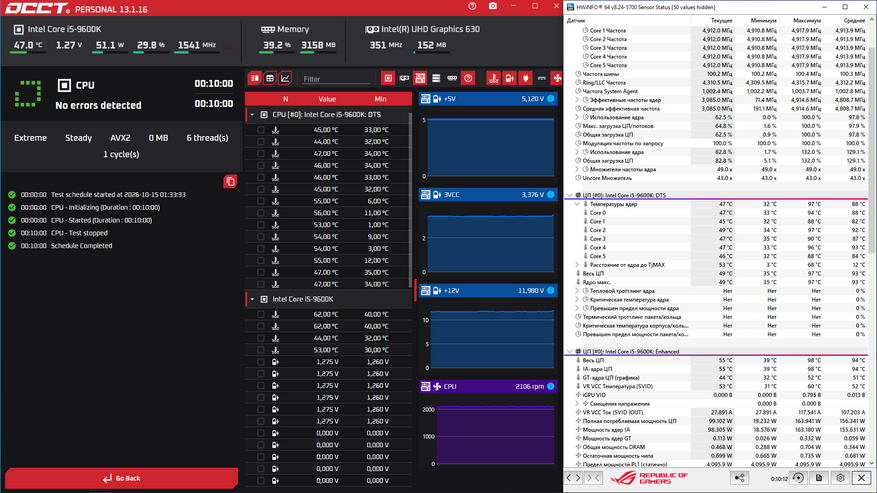
Task: Click HWiNFO reset clock icon
Action: [x=798, y=478]
